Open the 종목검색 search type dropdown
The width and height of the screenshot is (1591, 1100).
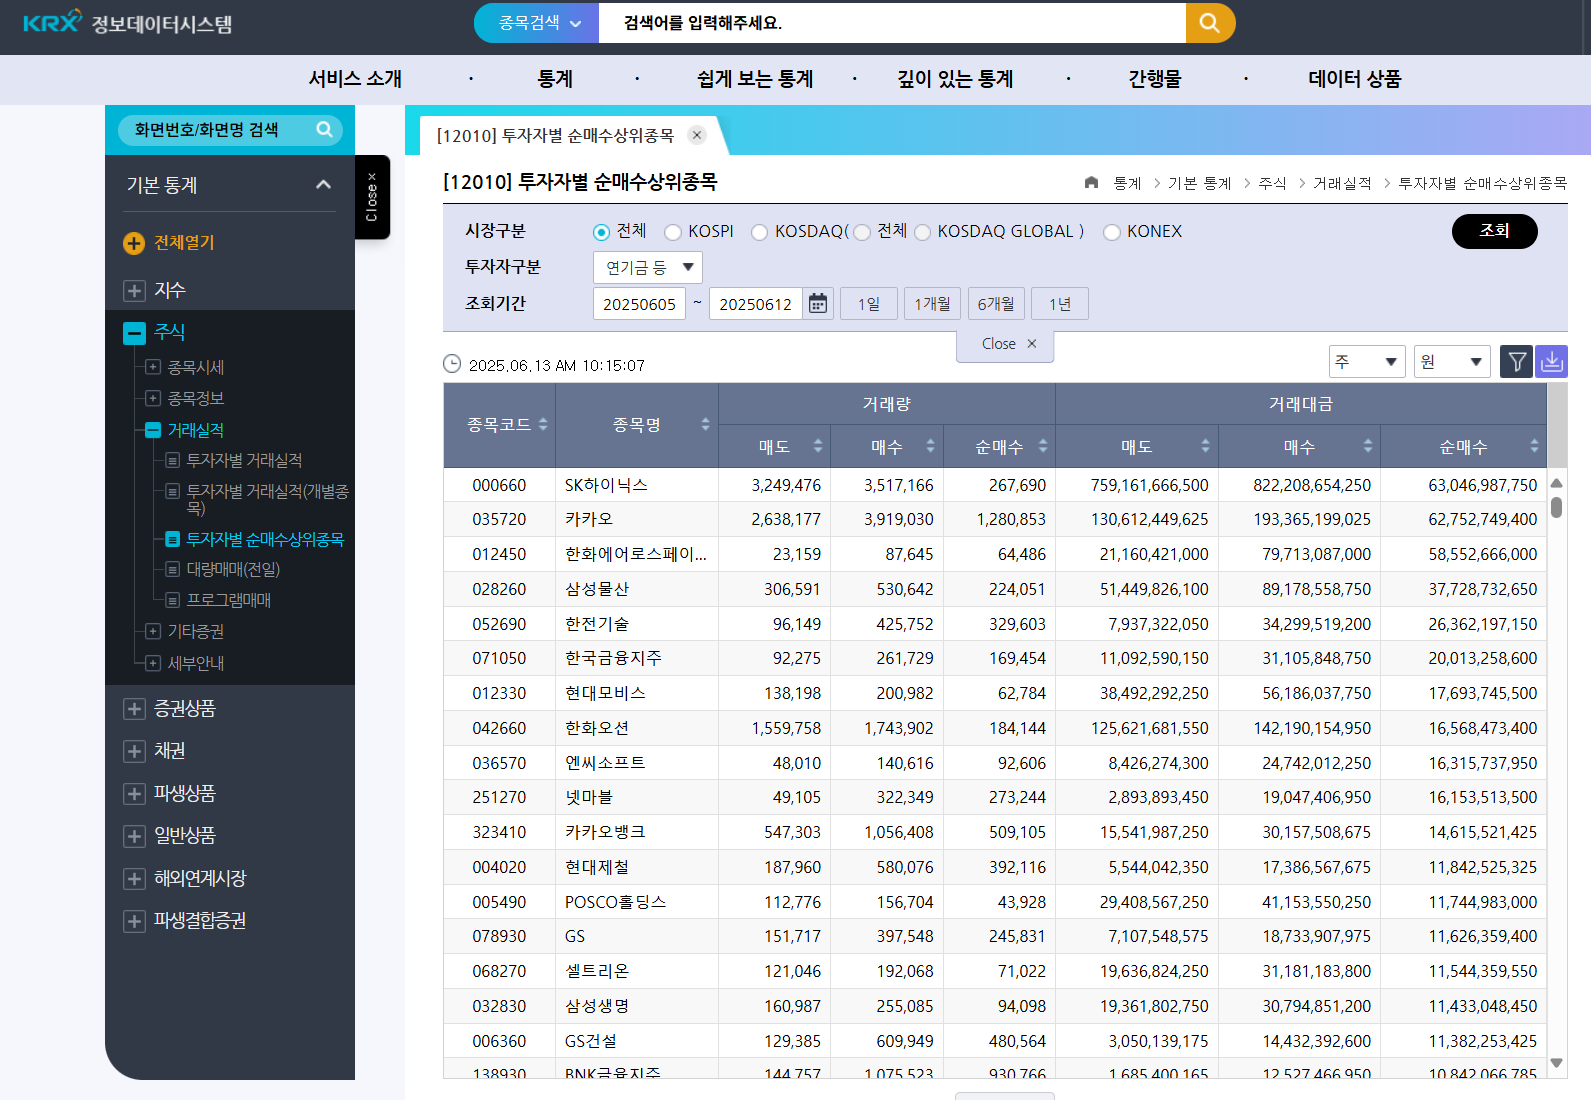pyautogui.click(x=537, y=23)
